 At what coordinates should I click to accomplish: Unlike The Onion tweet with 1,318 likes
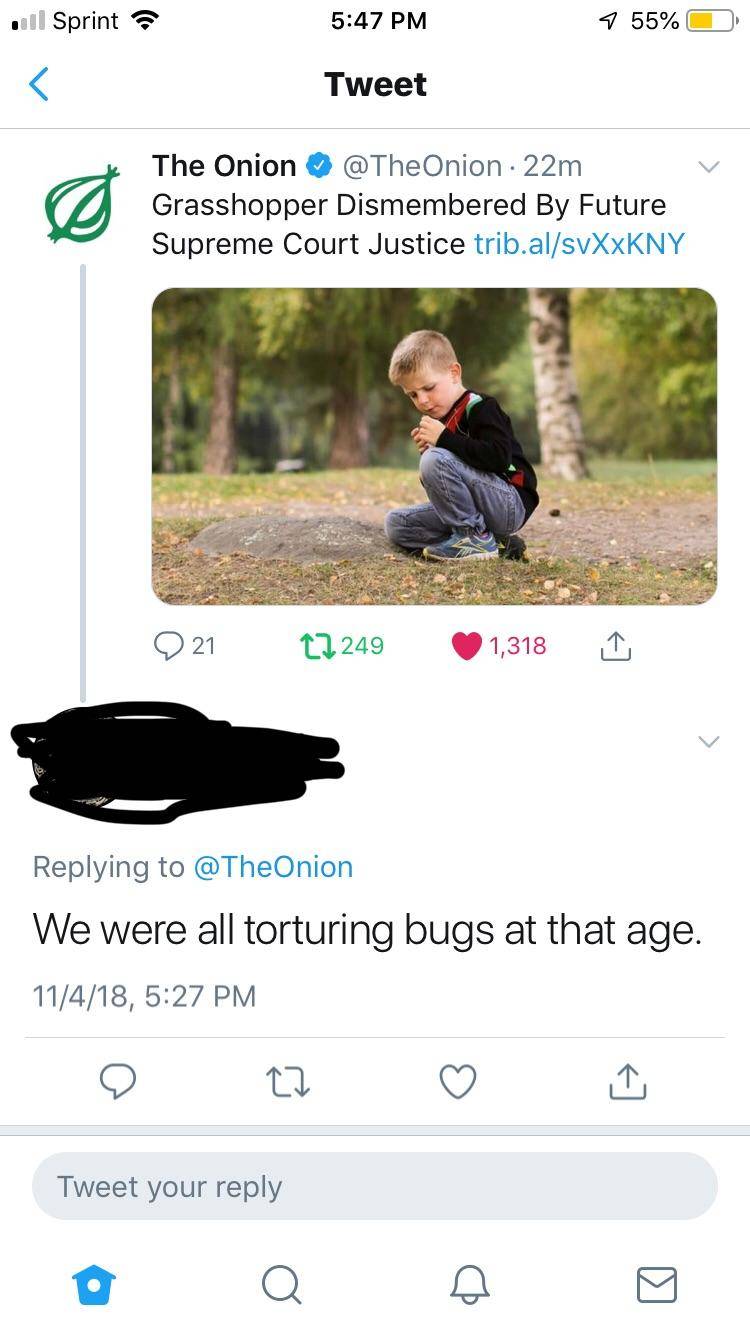pyautogui.click(x=467, y=645)
